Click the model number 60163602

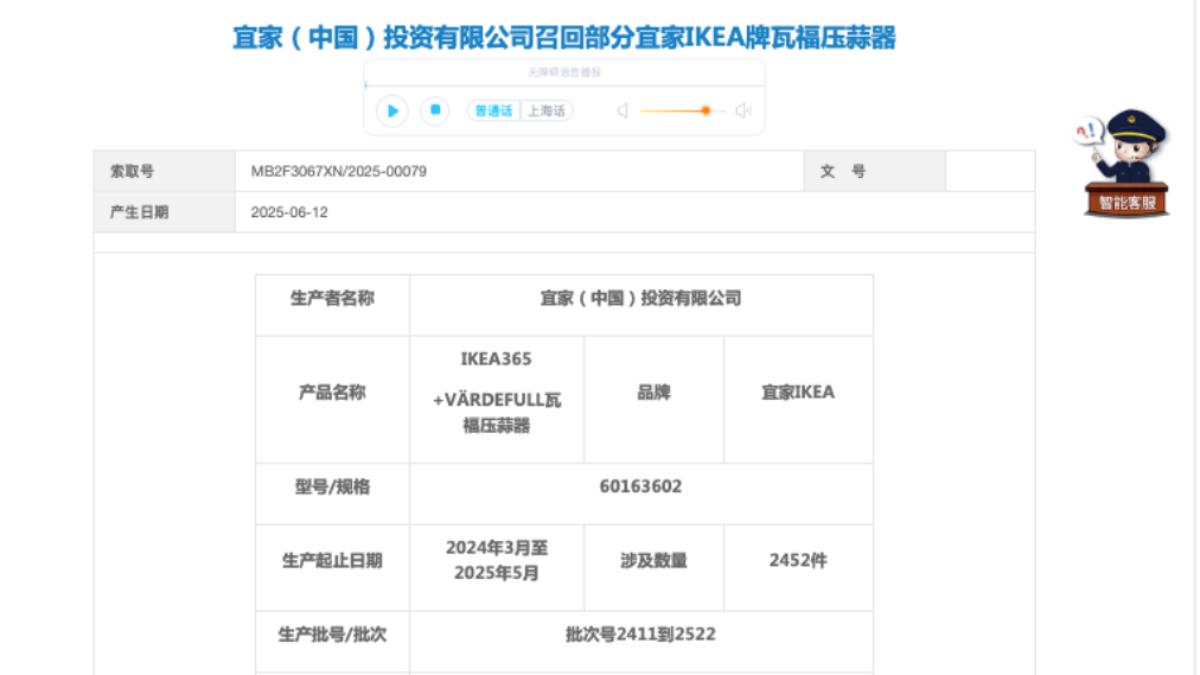(640, 487)
